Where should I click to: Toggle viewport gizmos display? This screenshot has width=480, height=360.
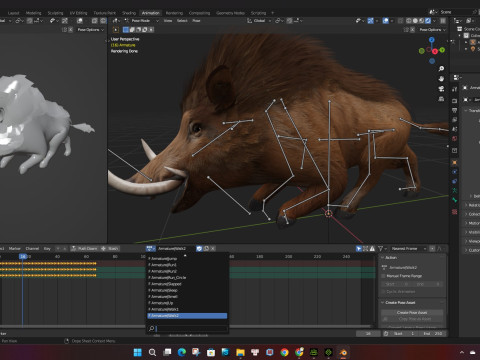tap(370, 21)
